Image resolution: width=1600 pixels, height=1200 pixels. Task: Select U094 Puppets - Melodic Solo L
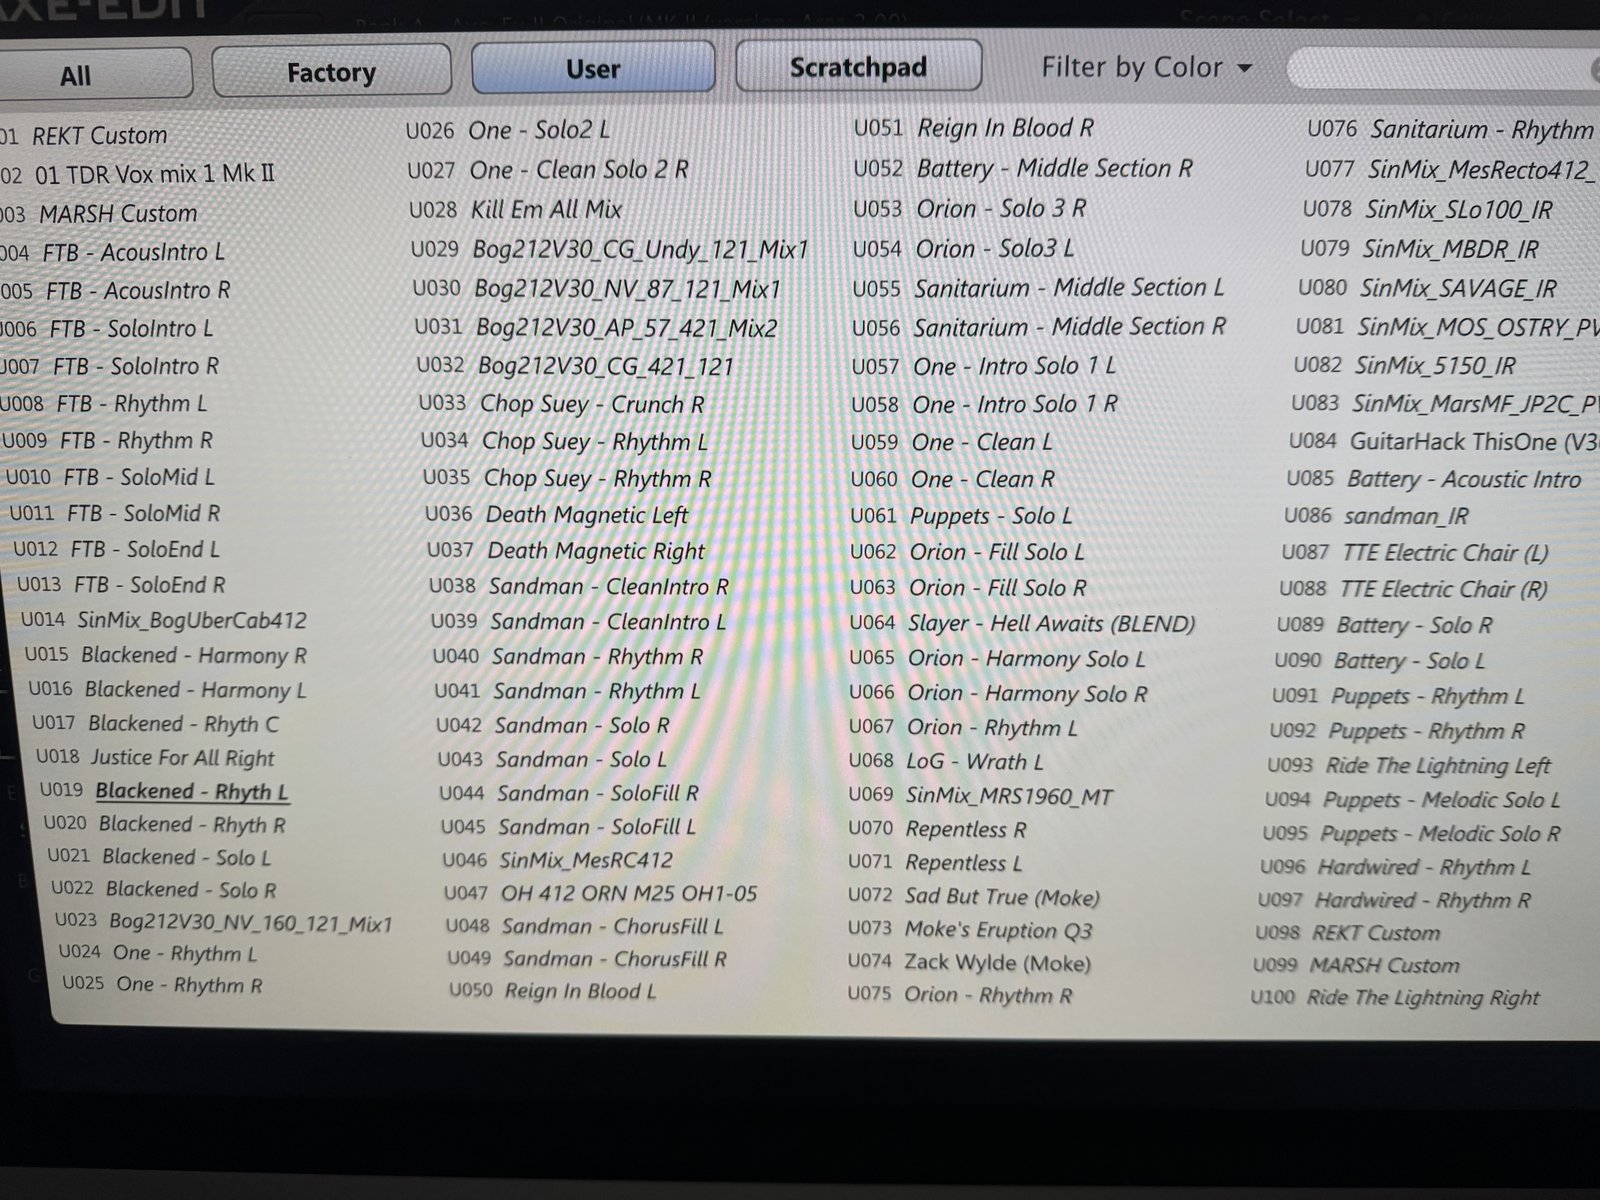pyautogui.click(x=1412, y=799)
